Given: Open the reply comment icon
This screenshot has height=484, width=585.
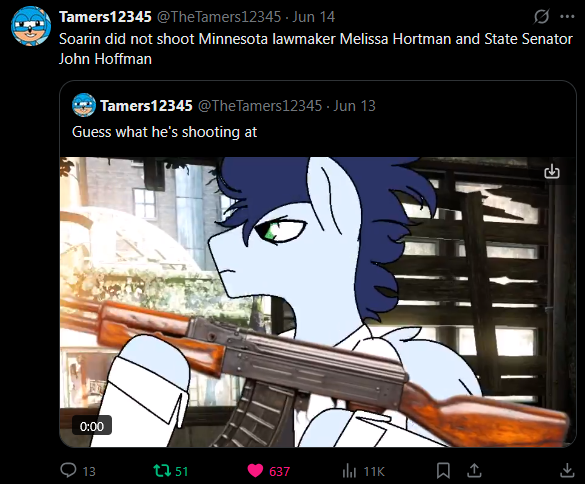Looking at the screenshot, I should [68, 471].
